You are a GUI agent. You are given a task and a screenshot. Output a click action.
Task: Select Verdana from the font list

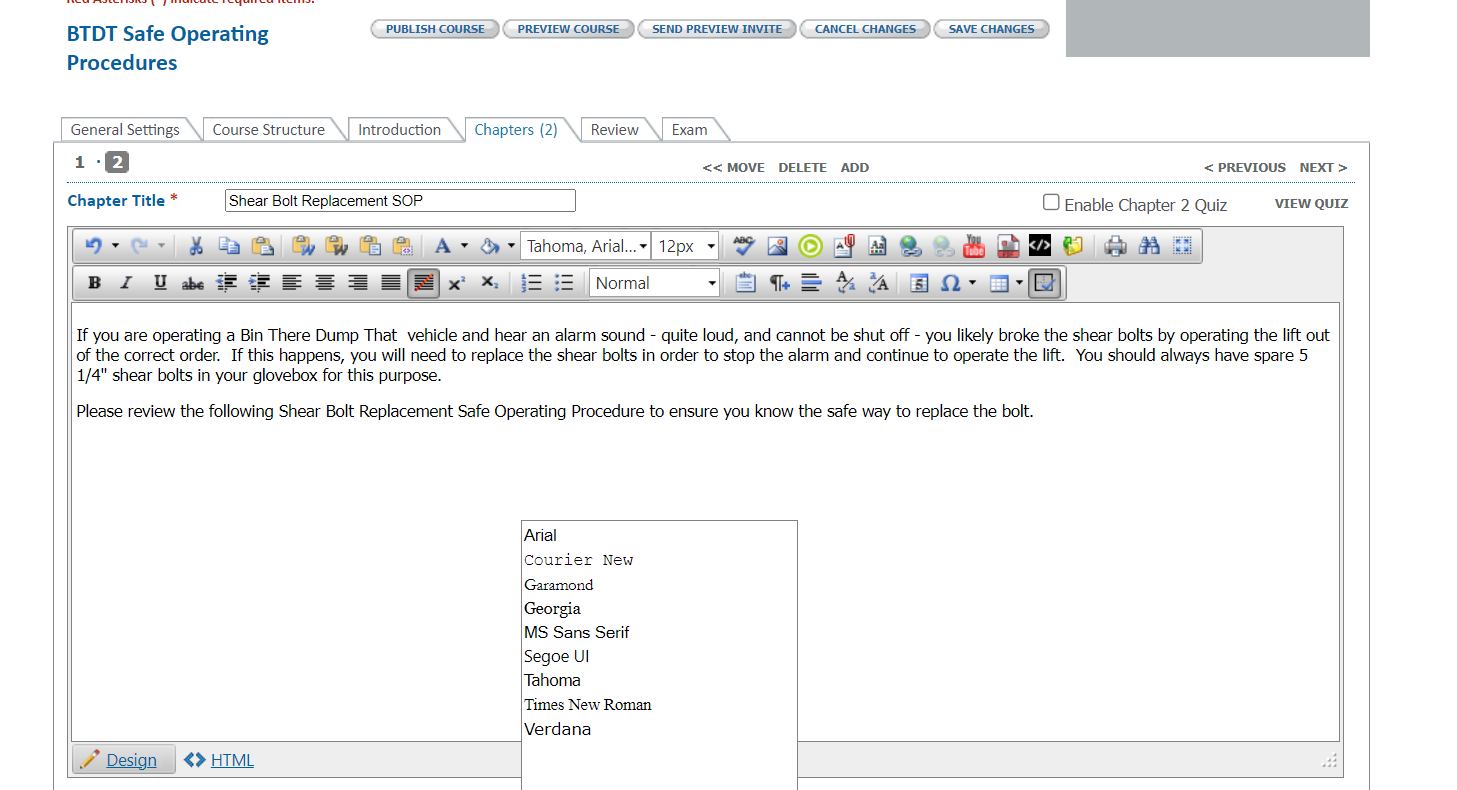pos(557,729)
